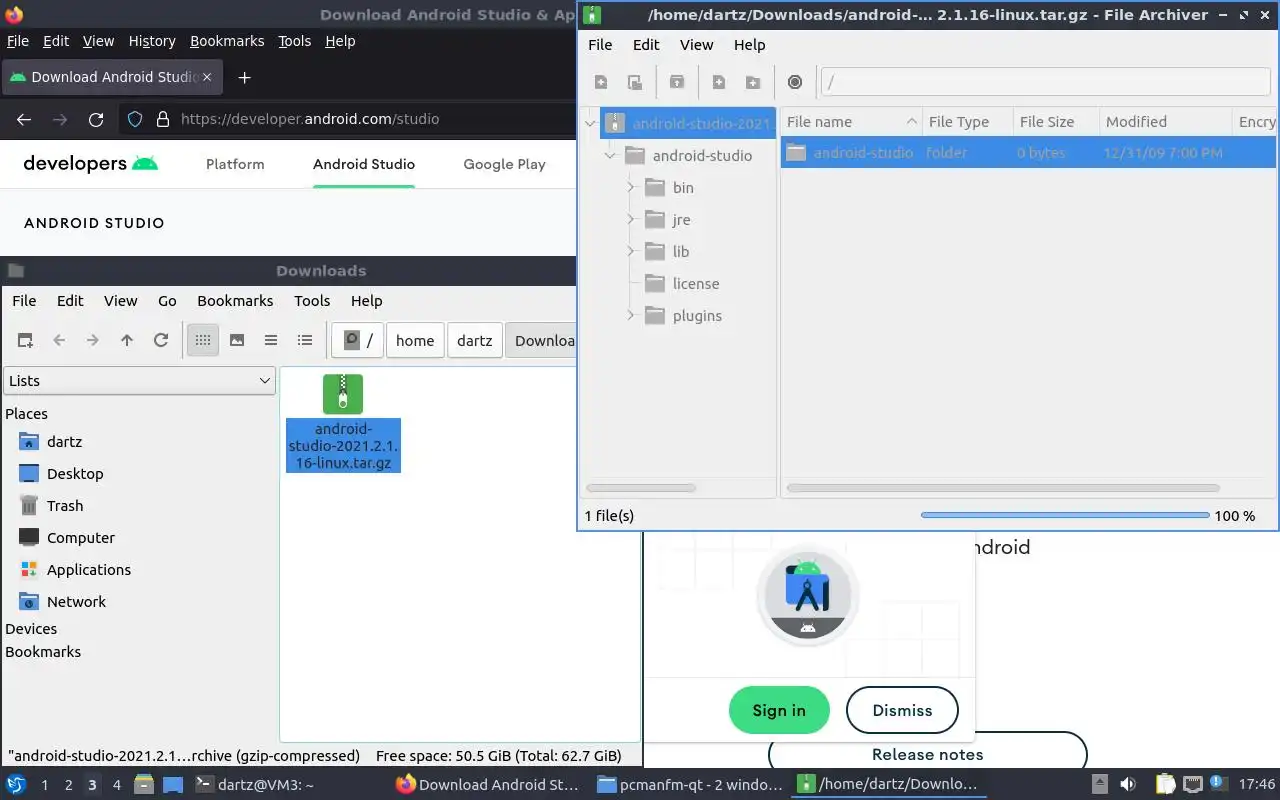
Task: Open a new Firefox tab with plus
Action: (244, 77)
